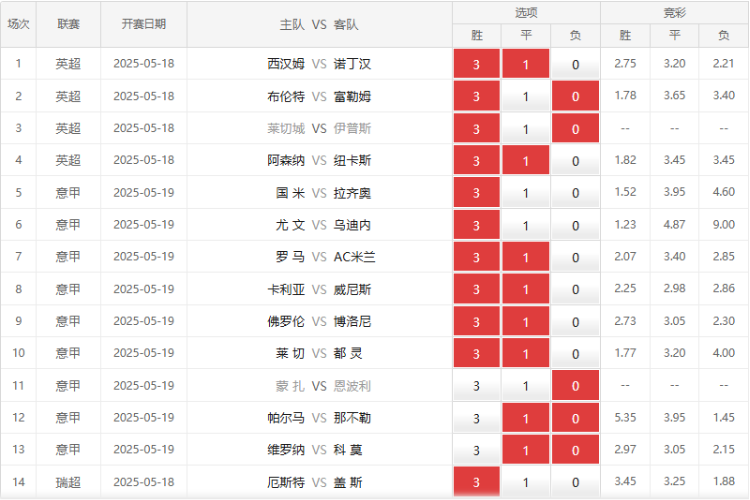This screenshot has width=750, height=500.
Task: Click win odds 1.82 for 阿森纳 match
Action: 625,160
